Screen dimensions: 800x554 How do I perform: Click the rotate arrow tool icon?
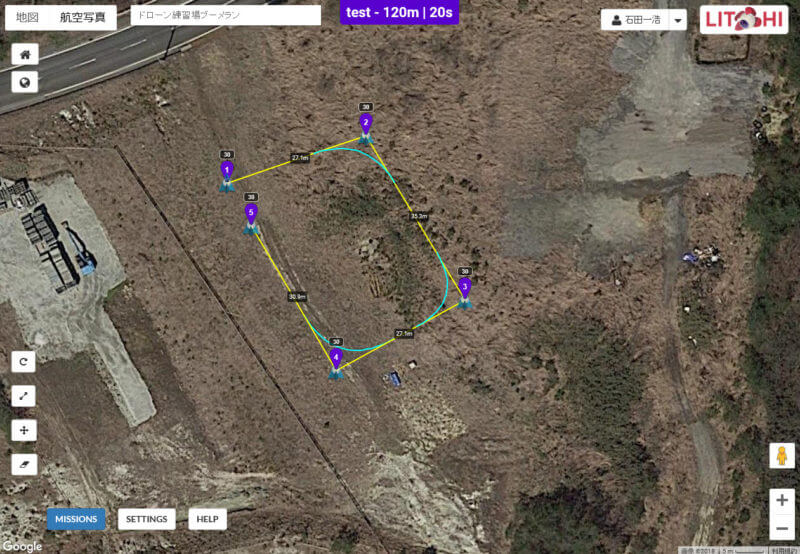tap(23, 362)
